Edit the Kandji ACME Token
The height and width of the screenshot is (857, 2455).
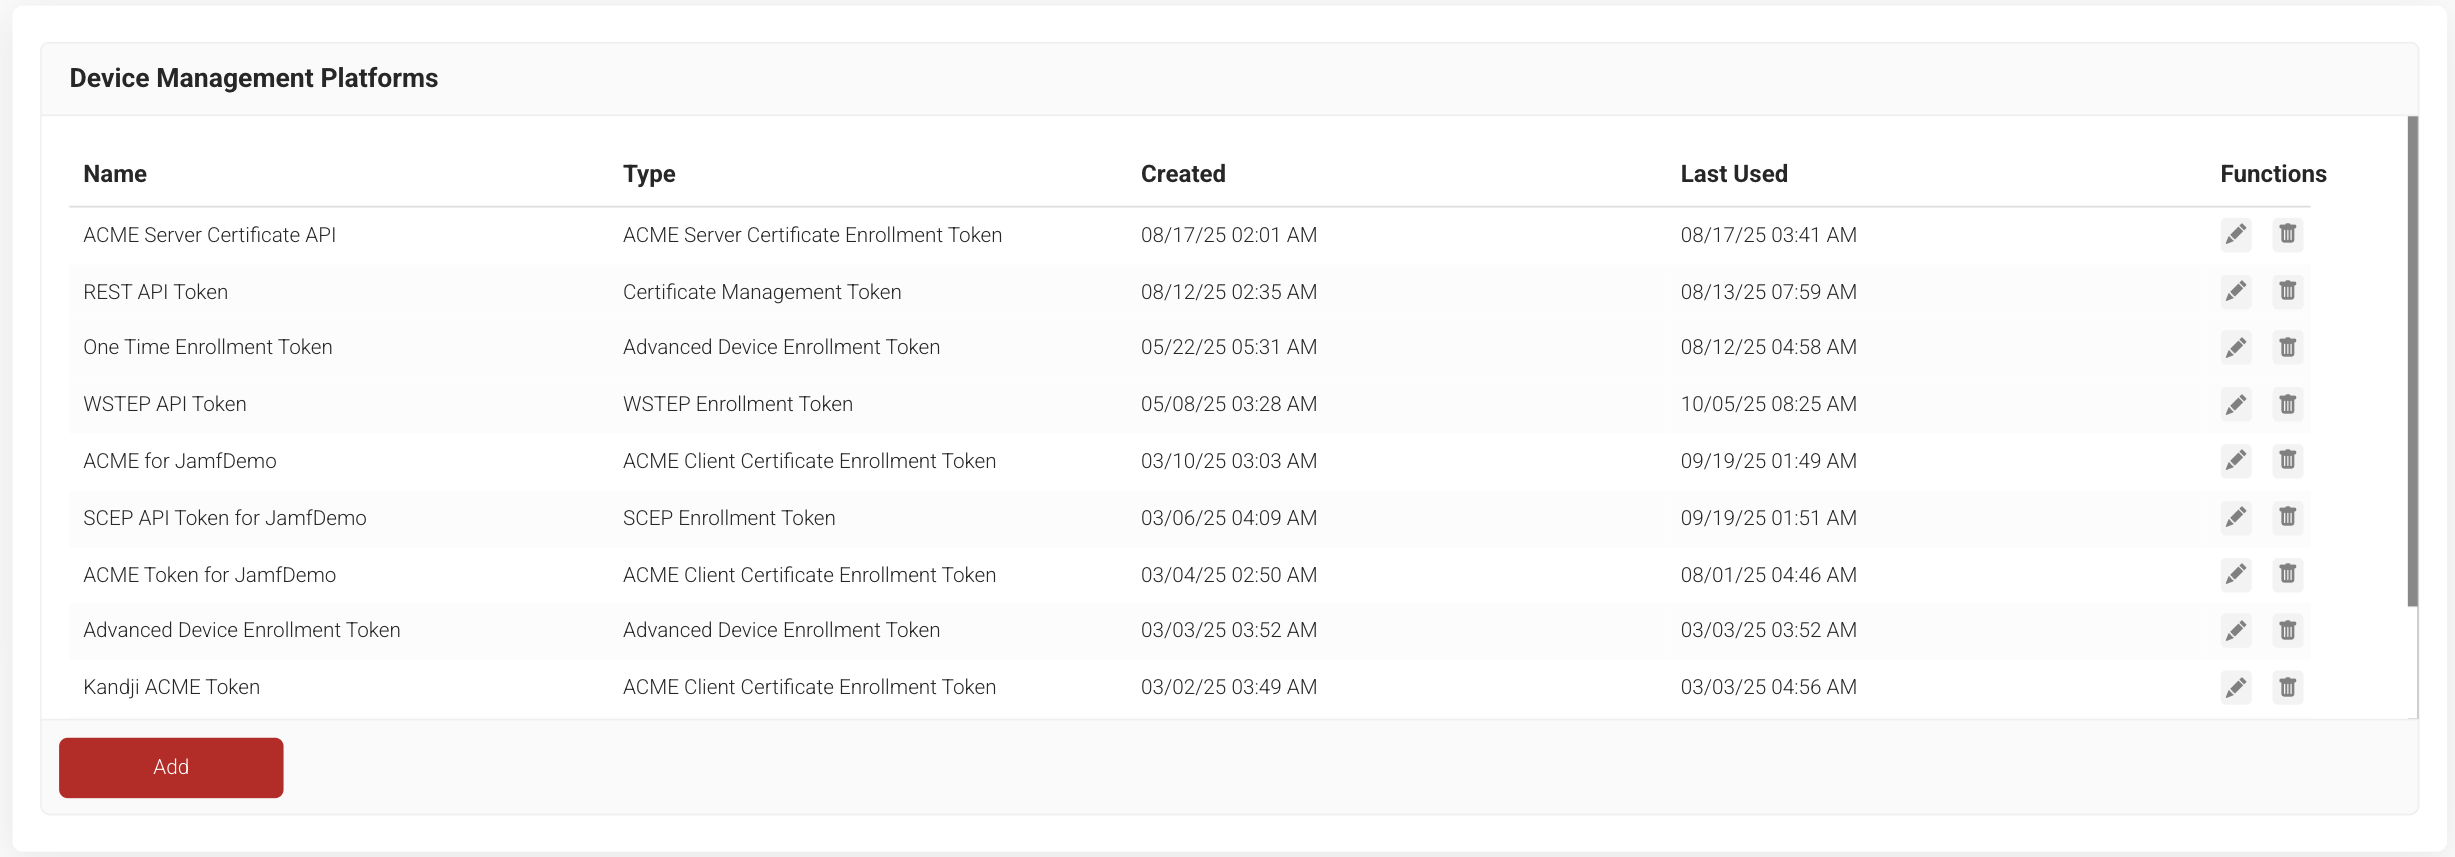click(2235, 688)
